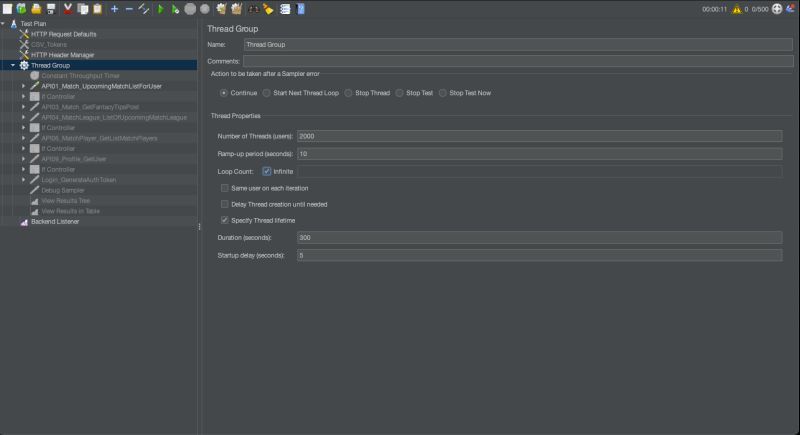Screen dimensions: 800x435
Task: Click the Comments input field
Action: point(518,61)
